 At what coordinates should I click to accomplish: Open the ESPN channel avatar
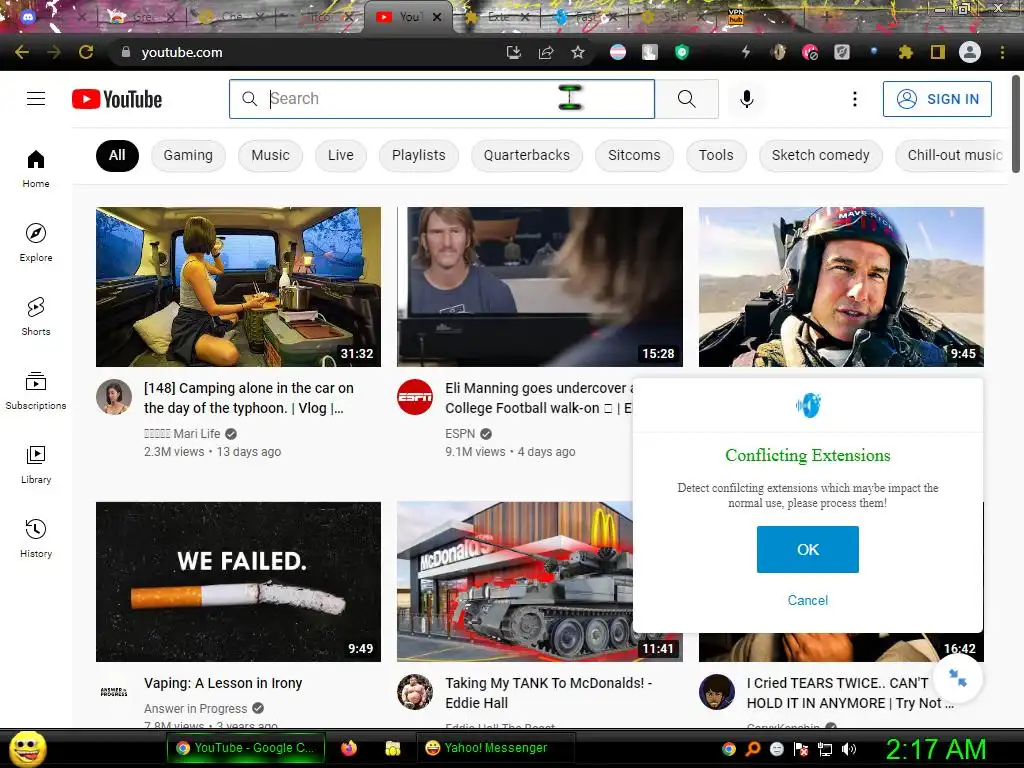415,396
